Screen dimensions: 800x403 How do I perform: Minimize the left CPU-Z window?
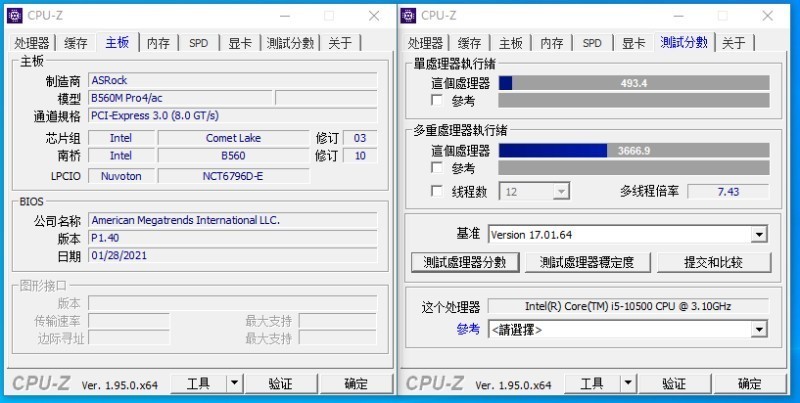[x=285, y=16]
